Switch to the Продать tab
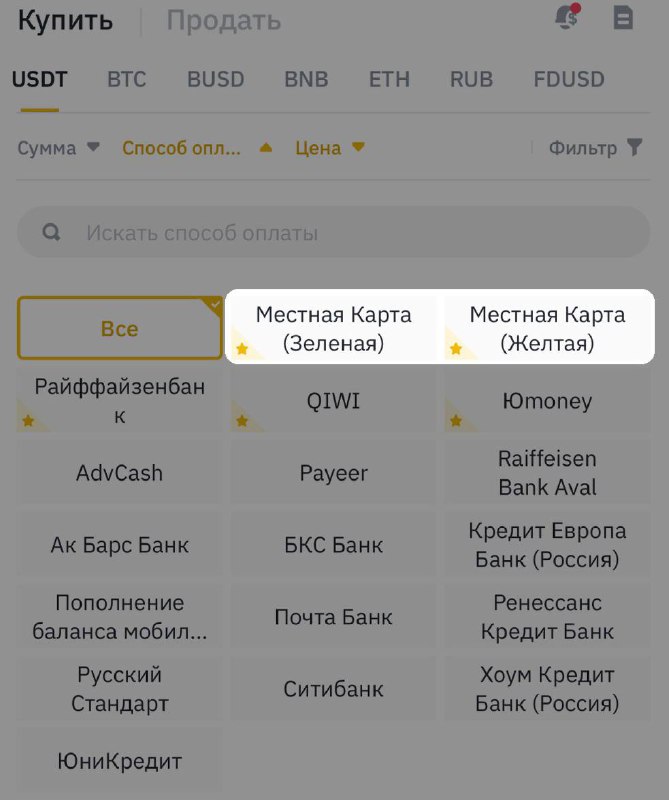Screen dimensions: 669x800 click(x=224, y=21)
